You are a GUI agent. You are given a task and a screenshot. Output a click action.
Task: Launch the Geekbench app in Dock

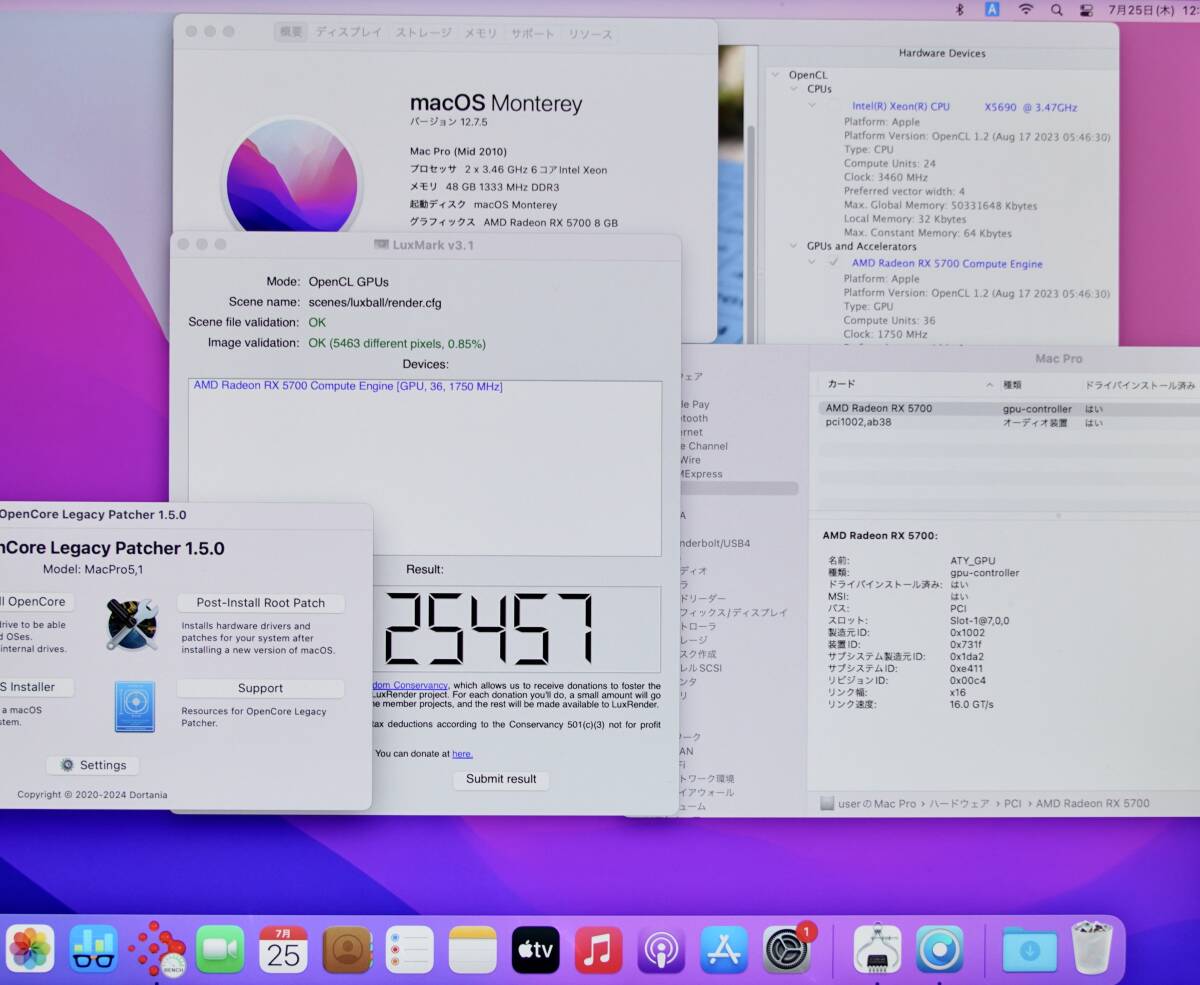click(94, 949)
